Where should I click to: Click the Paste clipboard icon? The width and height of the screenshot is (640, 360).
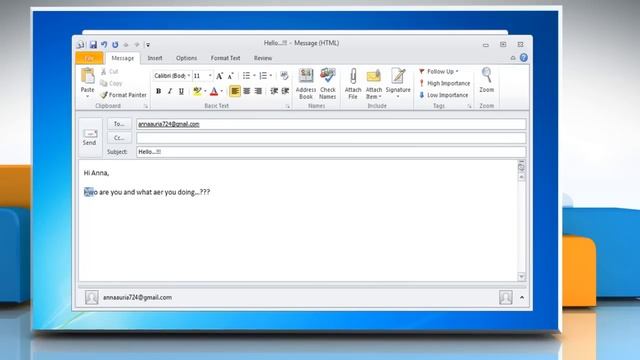tap(87, 76)
